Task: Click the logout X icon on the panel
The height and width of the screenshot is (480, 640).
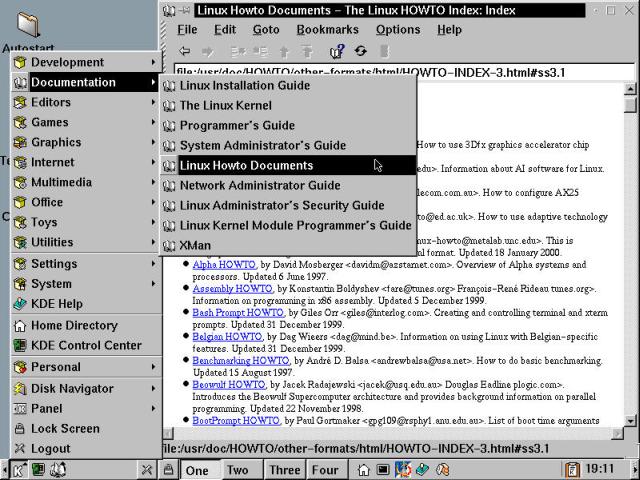Action: (146, 469)
